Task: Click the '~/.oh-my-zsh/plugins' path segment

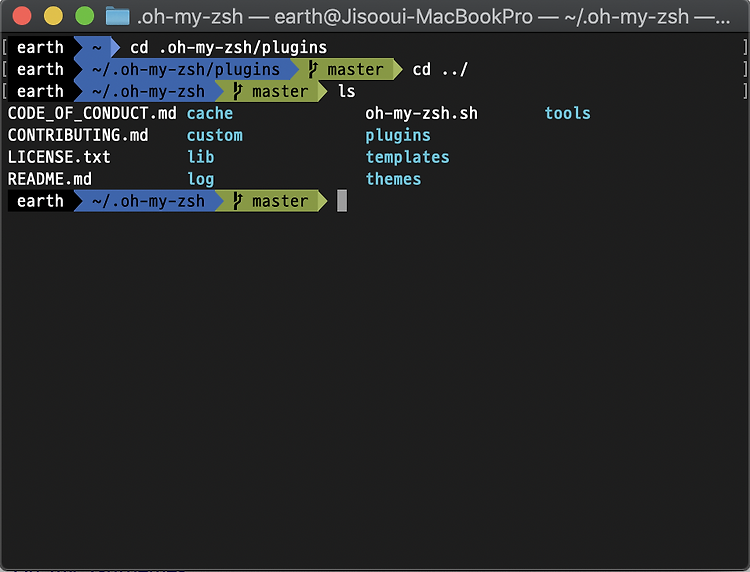Action: click(x=186, y=70)
